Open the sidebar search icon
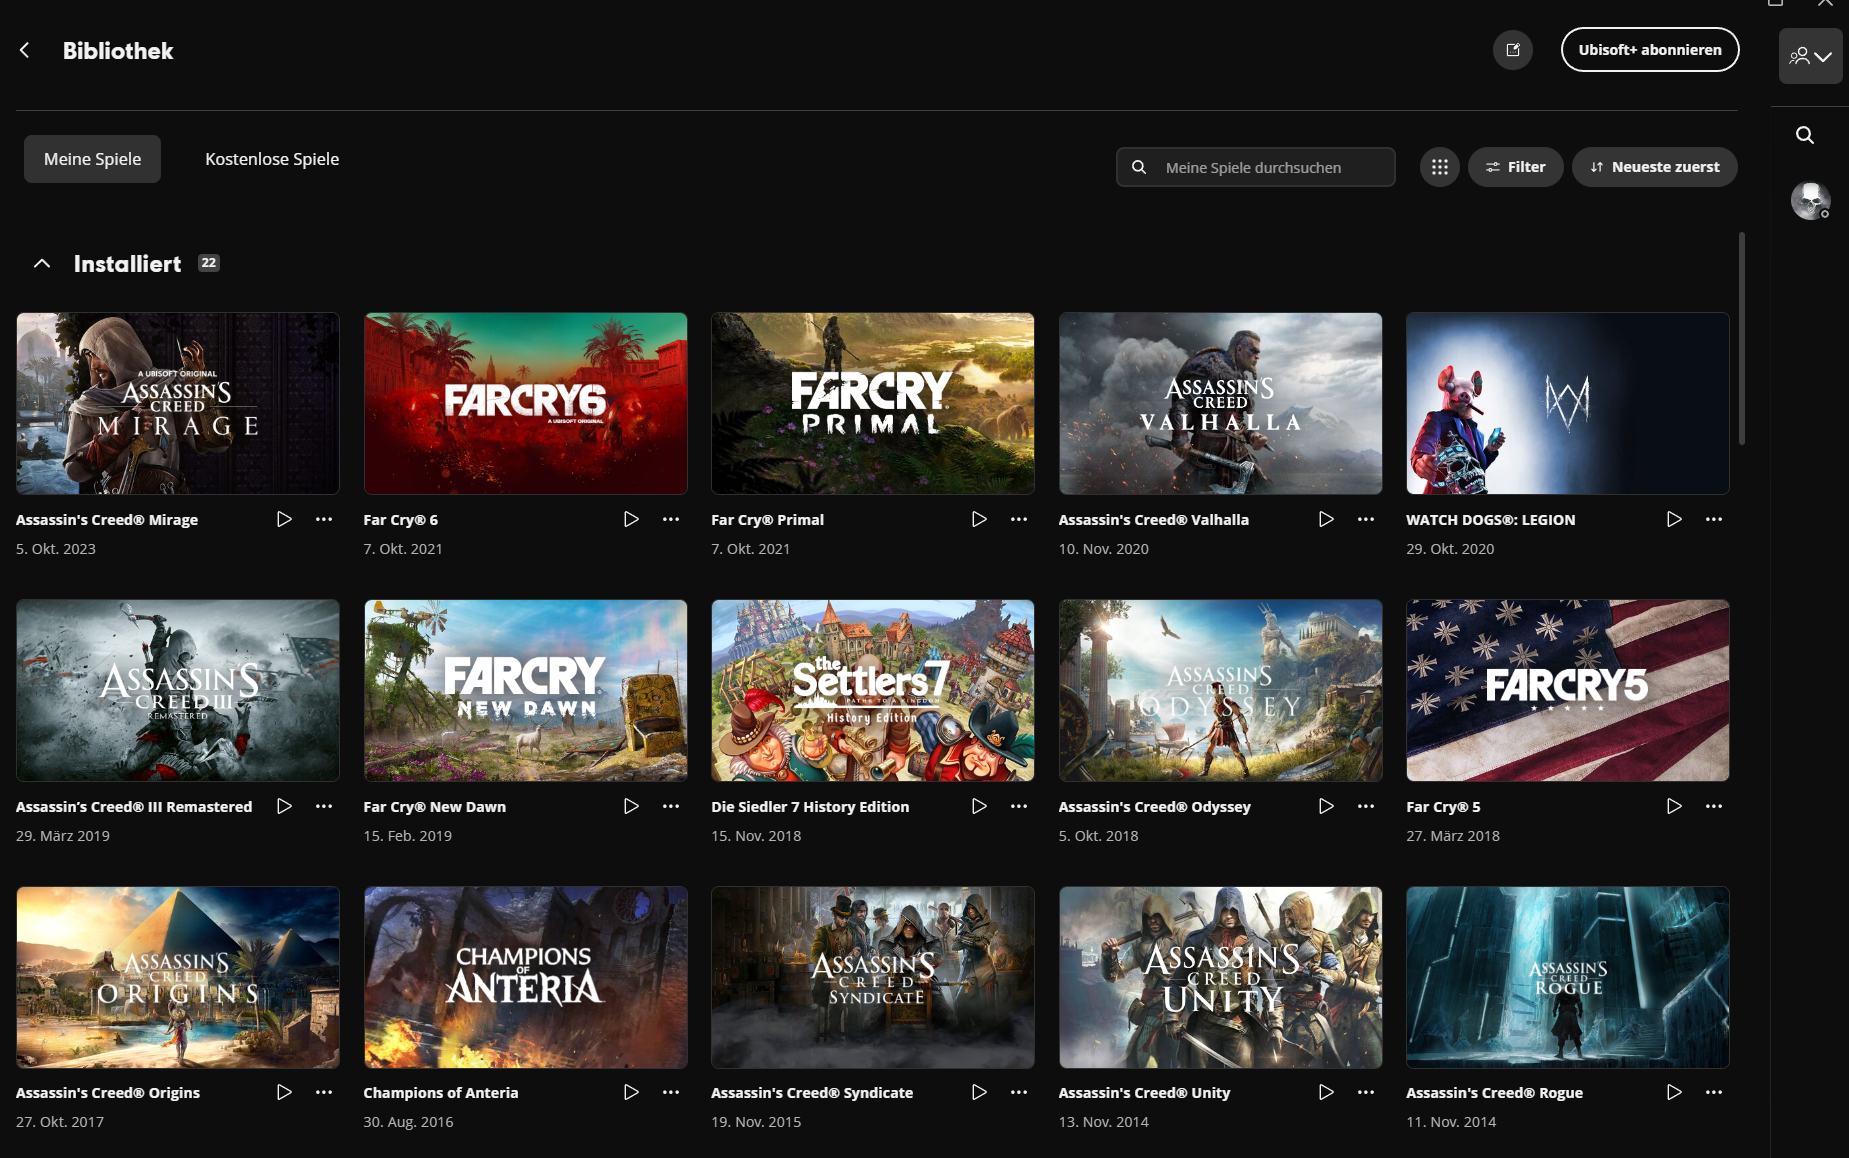The image size is (1849, 1158). coord(1805,135)
